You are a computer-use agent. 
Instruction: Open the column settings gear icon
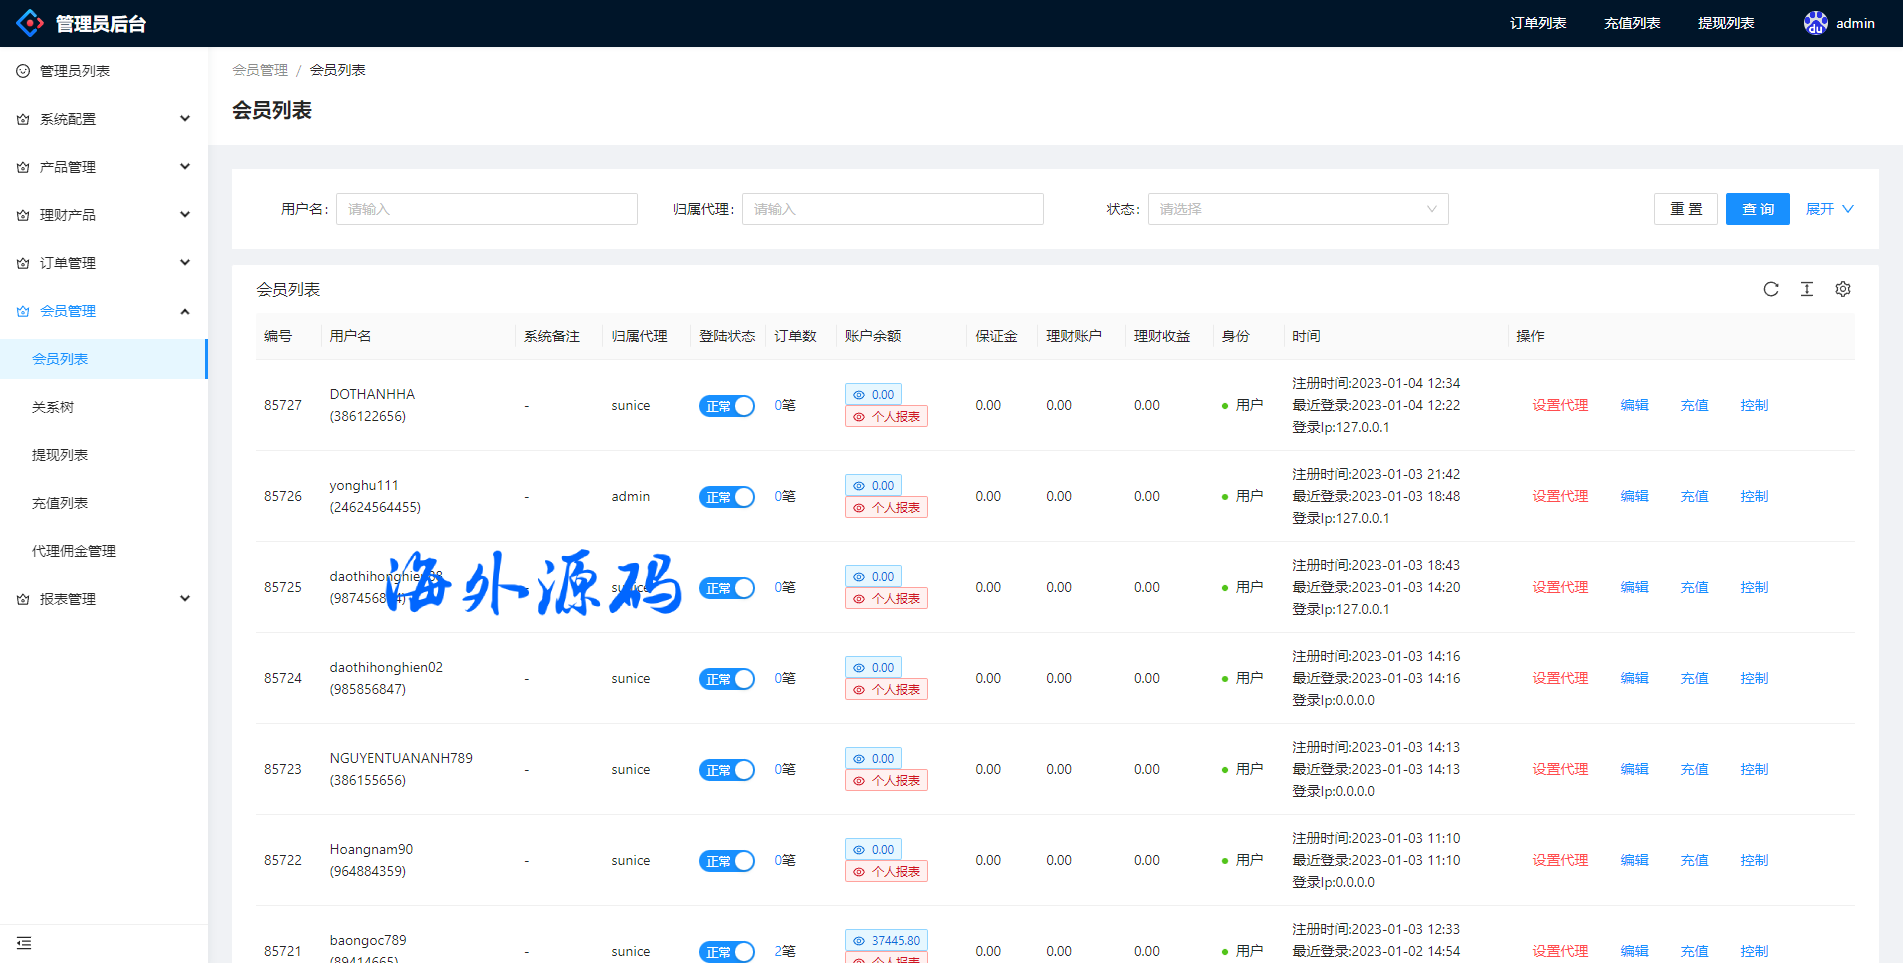point(1842,289)
